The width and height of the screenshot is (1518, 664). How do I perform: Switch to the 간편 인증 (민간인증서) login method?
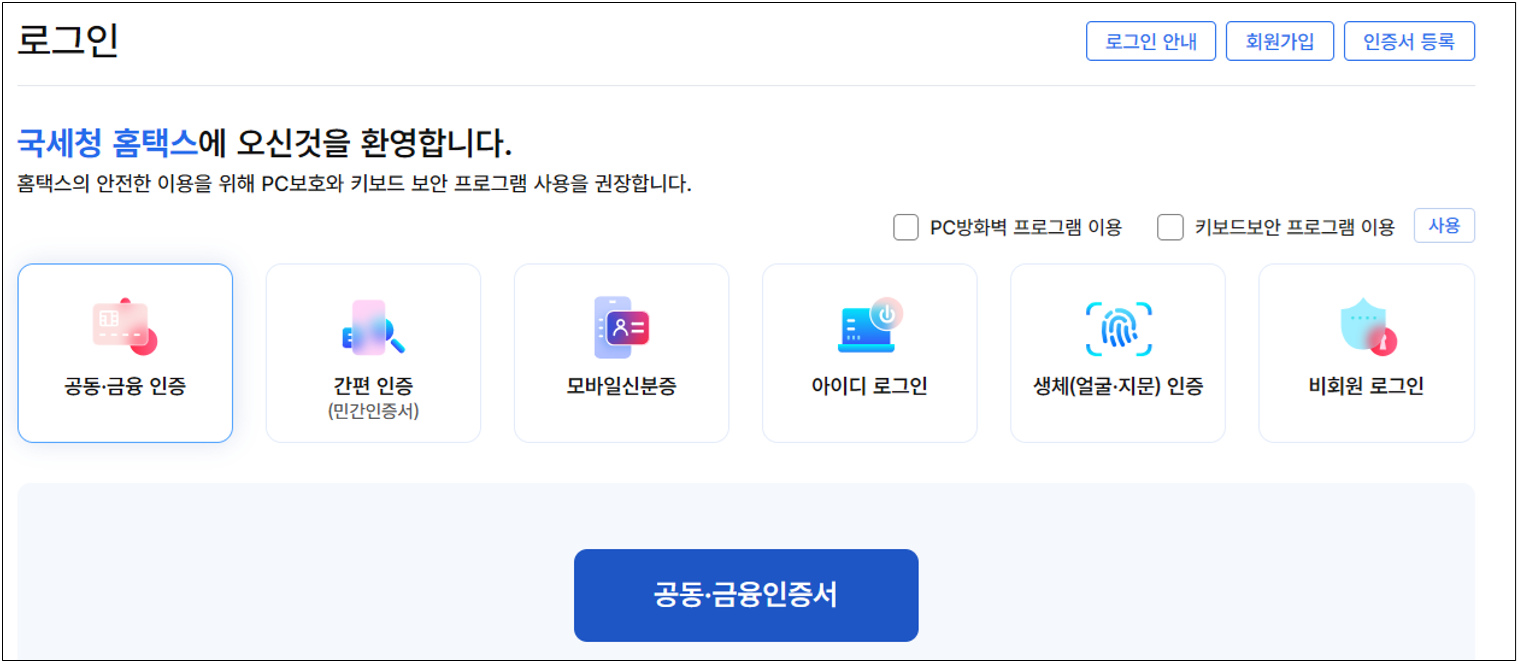(x=372, y=352)
